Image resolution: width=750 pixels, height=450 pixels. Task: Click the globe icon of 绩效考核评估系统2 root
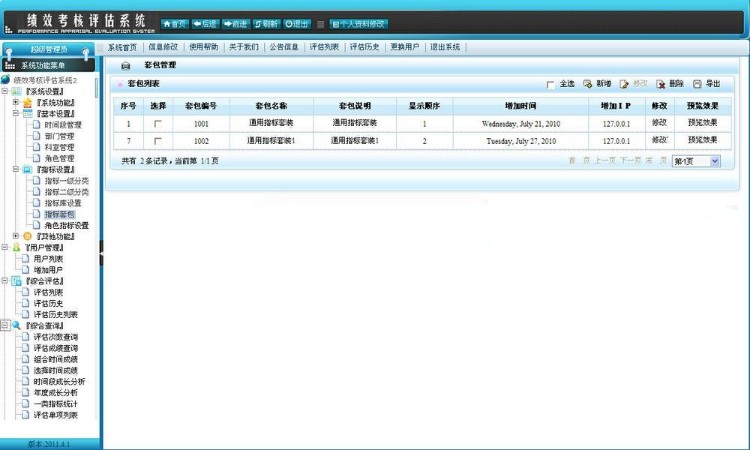click(5, 79)
